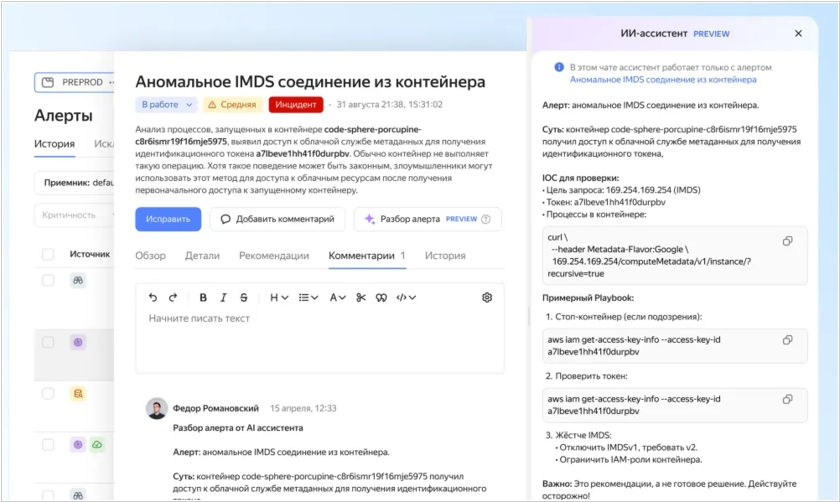This screenshot has height=502, width=840.
Task: Insert a quote block in editor
Action: click(381, 297)
